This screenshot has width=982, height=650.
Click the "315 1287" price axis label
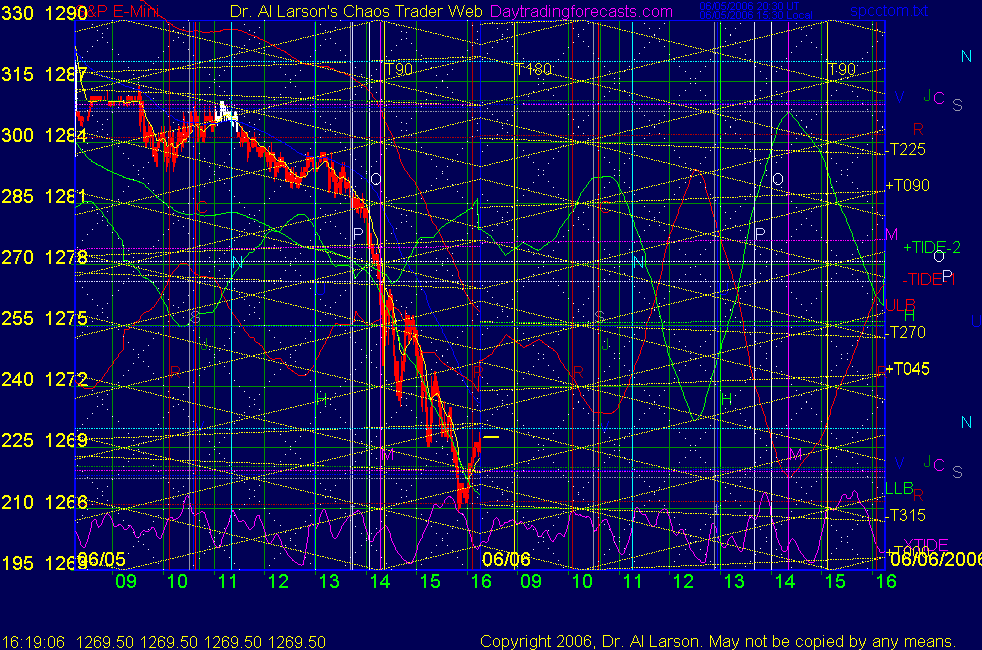[x=44, y=74]
